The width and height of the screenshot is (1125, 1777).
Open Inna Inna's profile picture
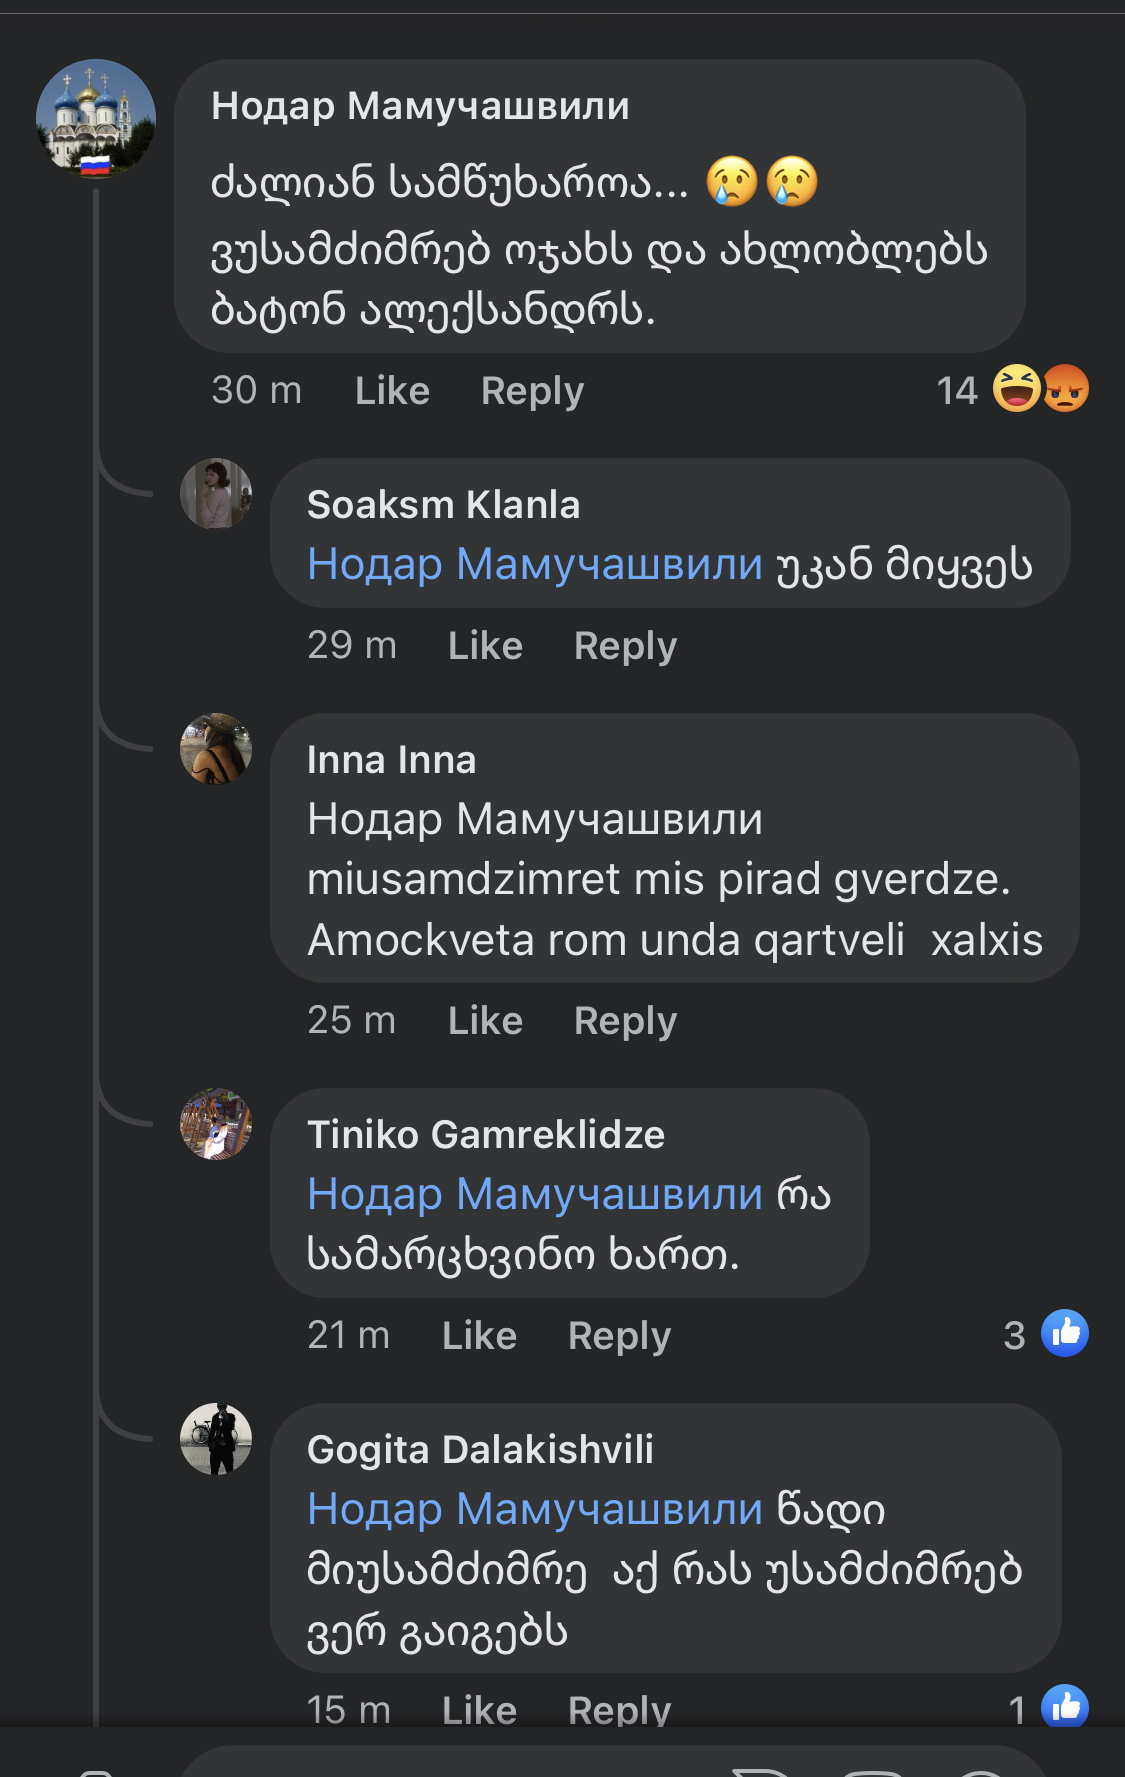coord(216,750)
